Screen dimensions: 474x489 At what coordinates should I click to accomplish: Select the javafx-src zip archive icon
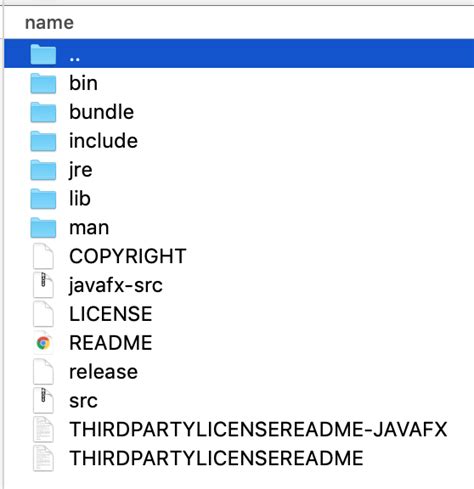pyautogui.click(x=43, y=285)
